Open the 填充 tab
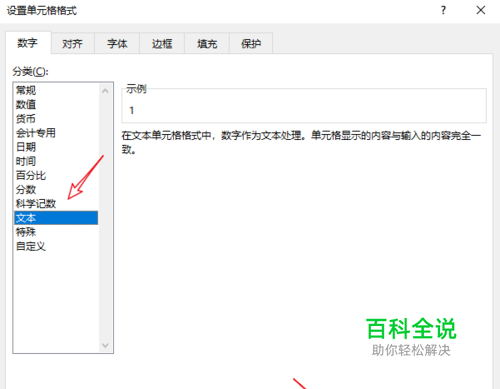 click(207, 43)
